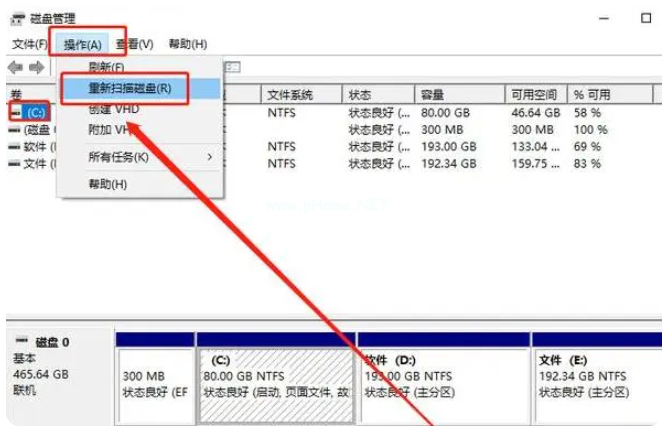Select the 文件 (E:) partition block
Screen dimensions: 664x427
pyautogui.click(x=594, y=377)
